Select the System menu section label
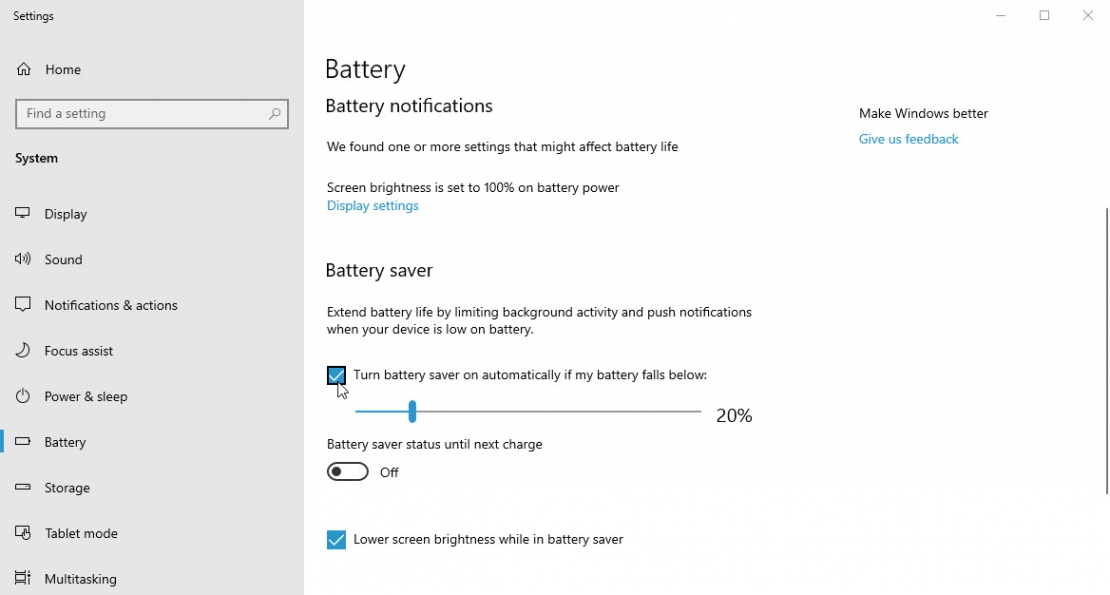 pyautogui.click(x=34, y=158)
